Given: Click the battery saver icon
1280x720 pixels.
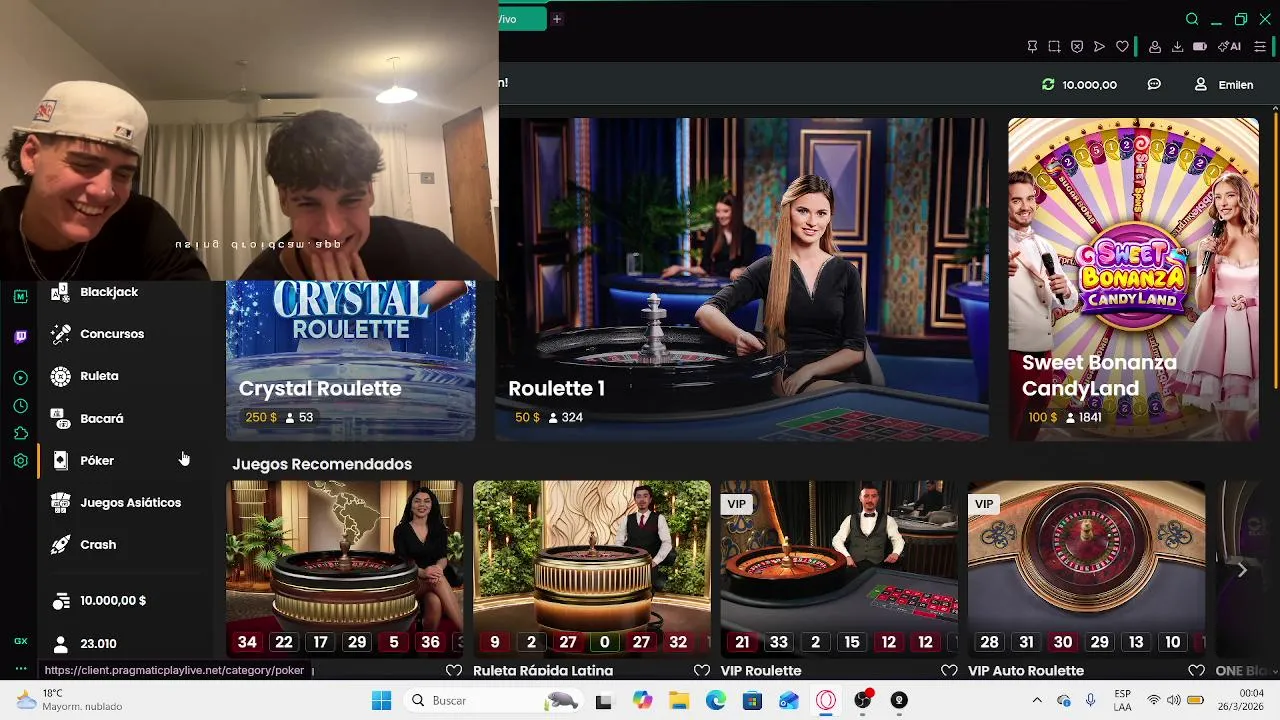Looking at the screenshot, I should [1200, 47].
